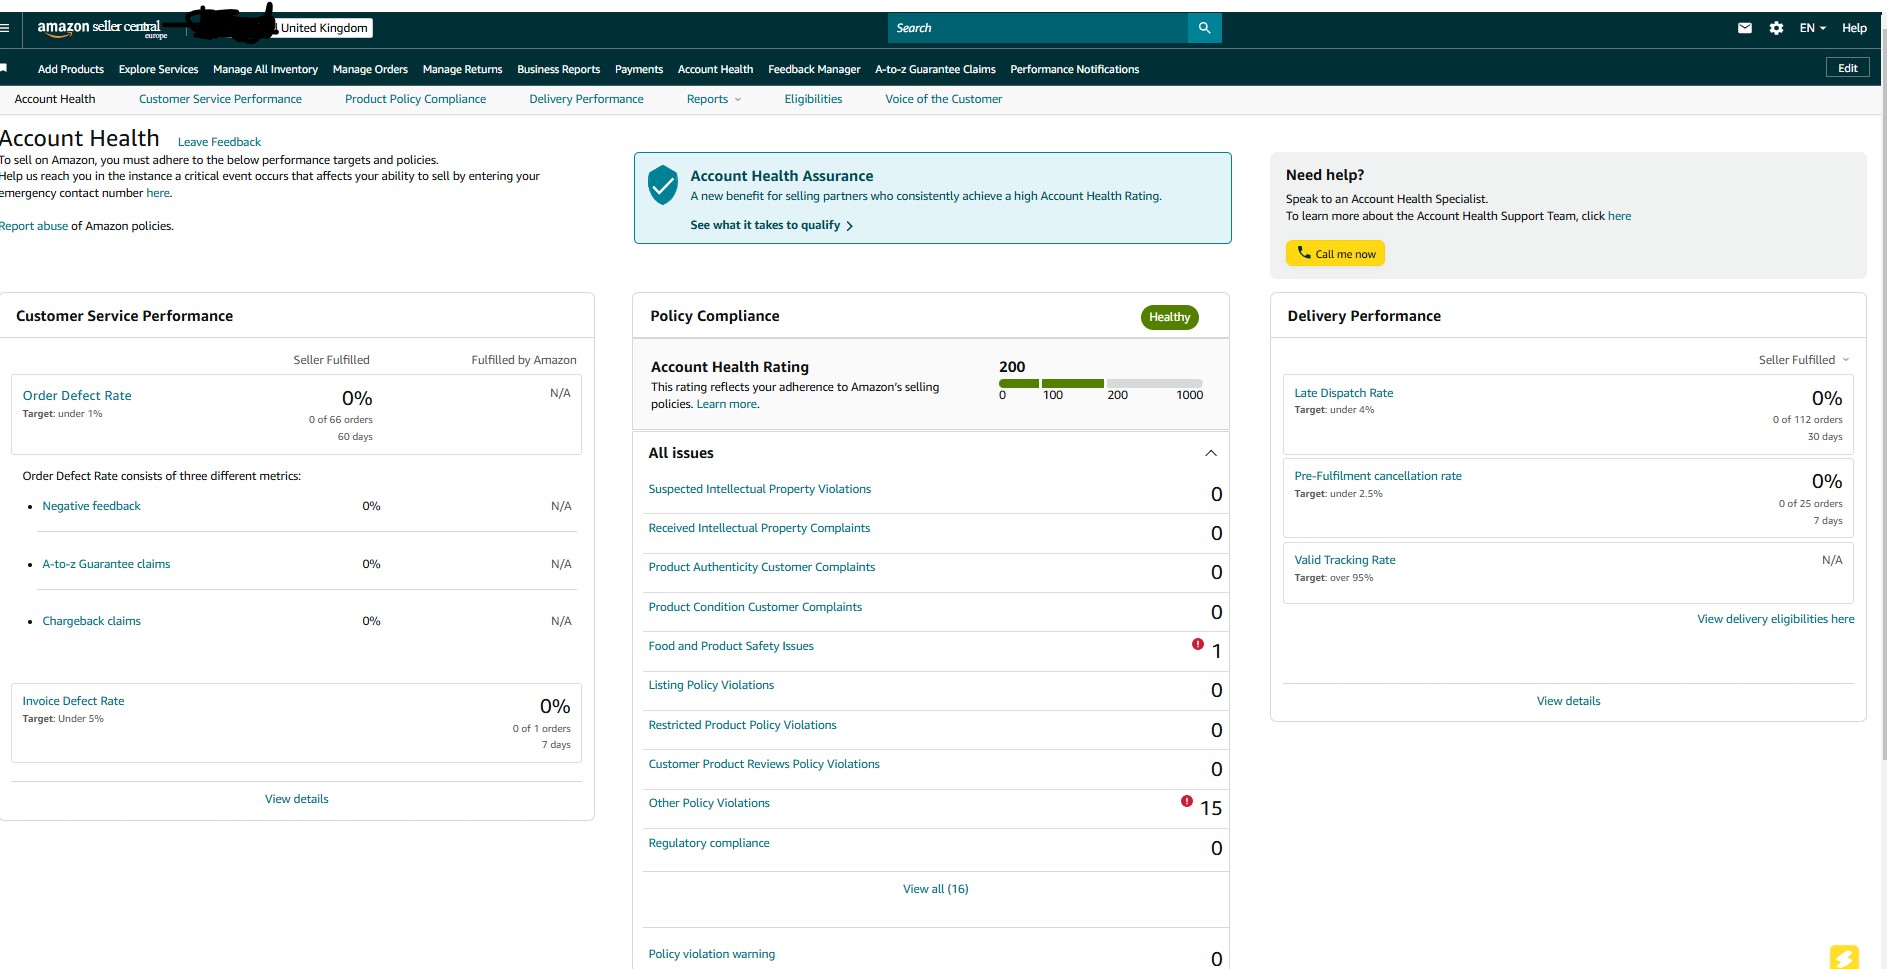This screenshot has height=969, width=1887.
Task: Open the United Kingdom marketplace selector
Action: point(324,28)
